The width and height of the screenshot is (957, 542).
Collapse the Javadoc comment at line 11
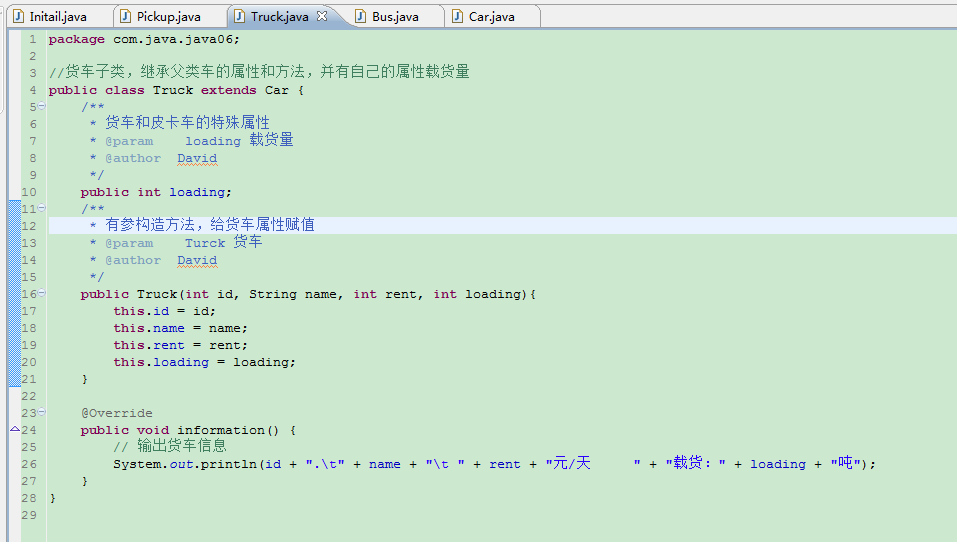[42, 208]
